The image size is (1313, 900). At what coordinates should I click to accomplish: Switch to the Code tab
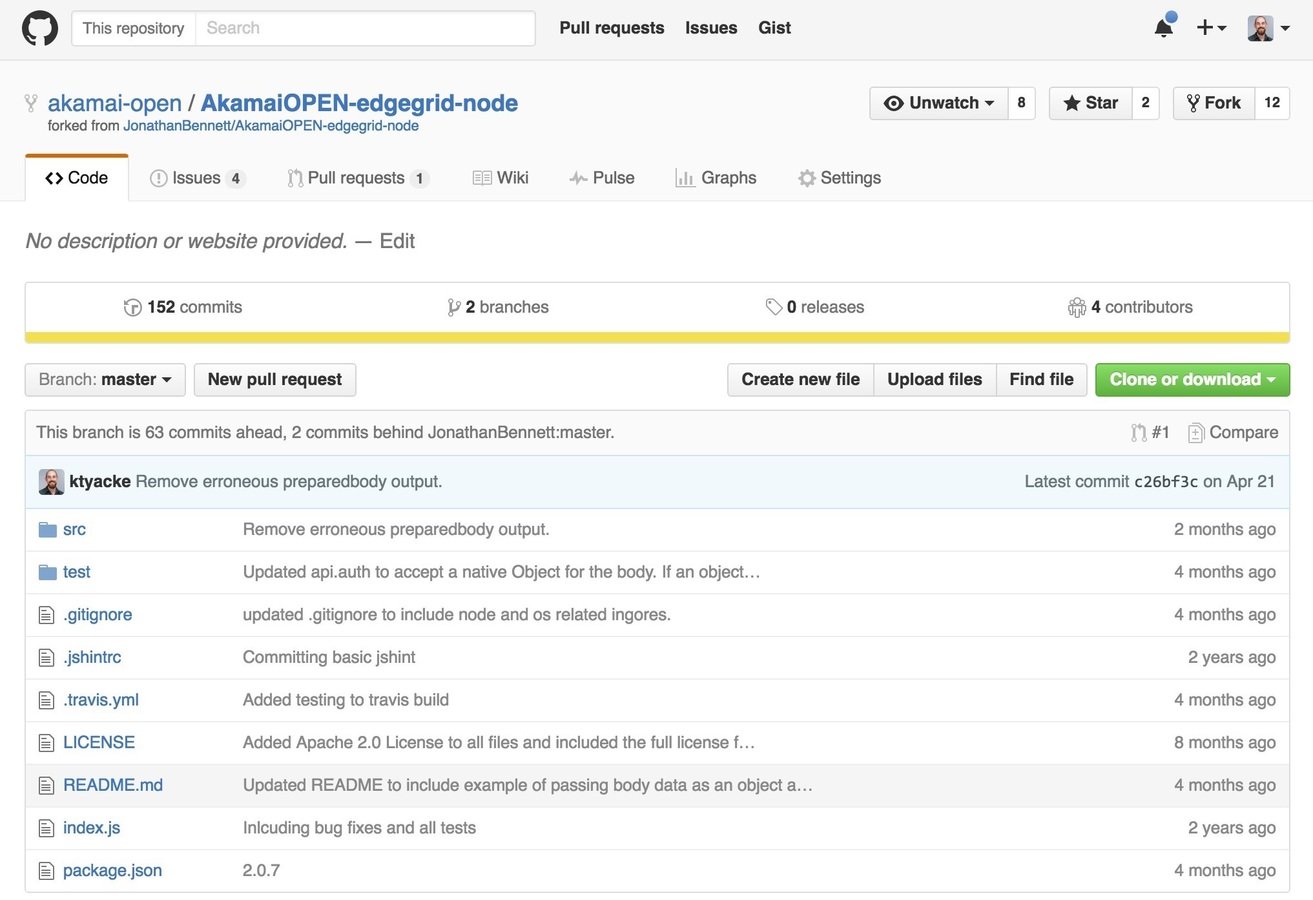click(77, 178)
